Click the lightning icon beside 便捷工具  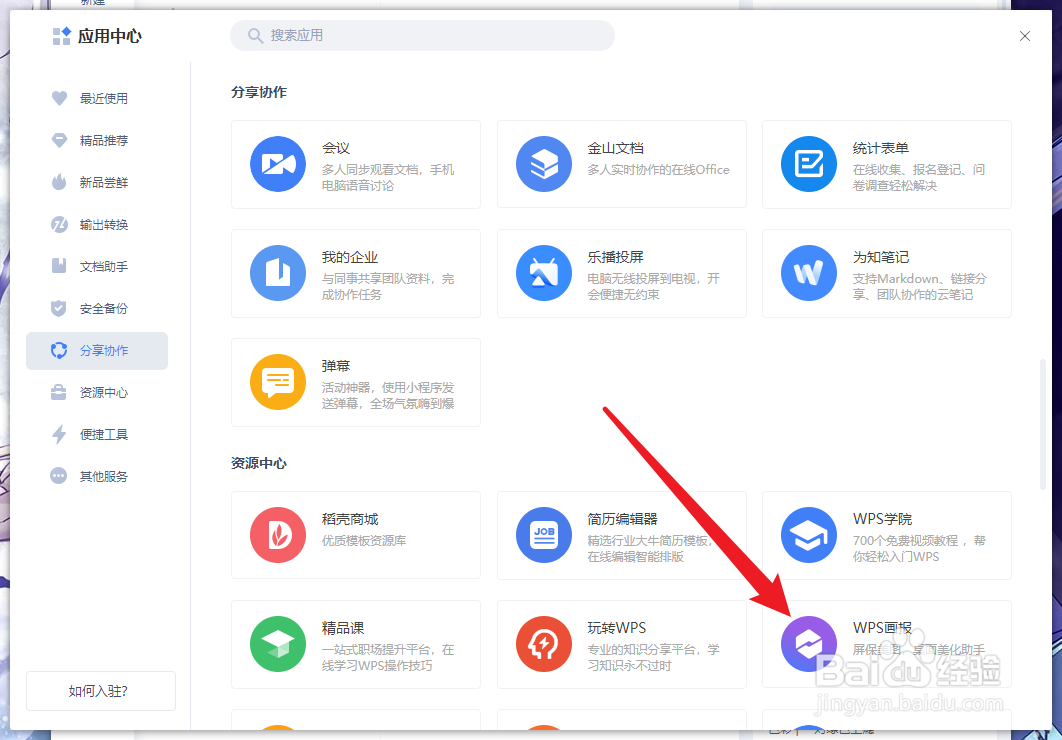click(60, 434)
